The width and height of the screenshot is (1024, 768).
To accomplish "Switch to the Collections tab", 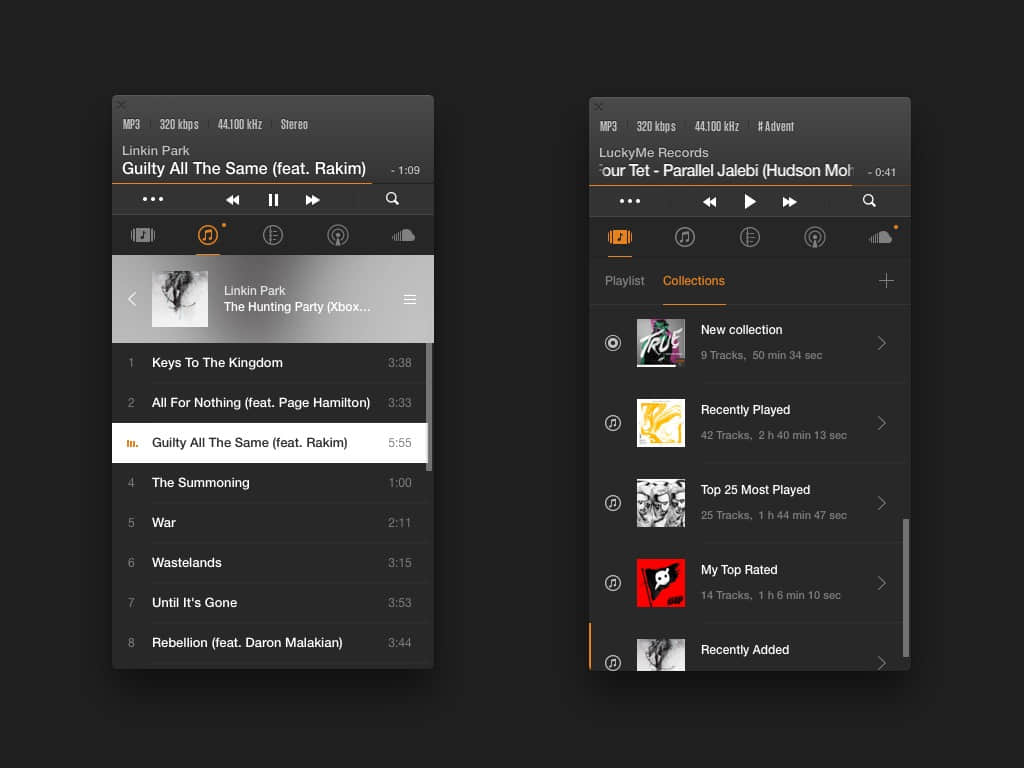I will coord(694,281).
